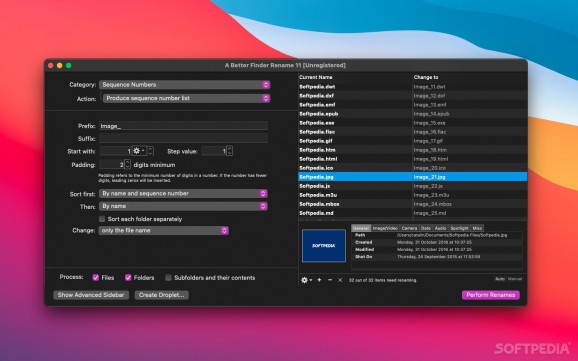Open the gear options beside Start with

click(x=139, y=151)
